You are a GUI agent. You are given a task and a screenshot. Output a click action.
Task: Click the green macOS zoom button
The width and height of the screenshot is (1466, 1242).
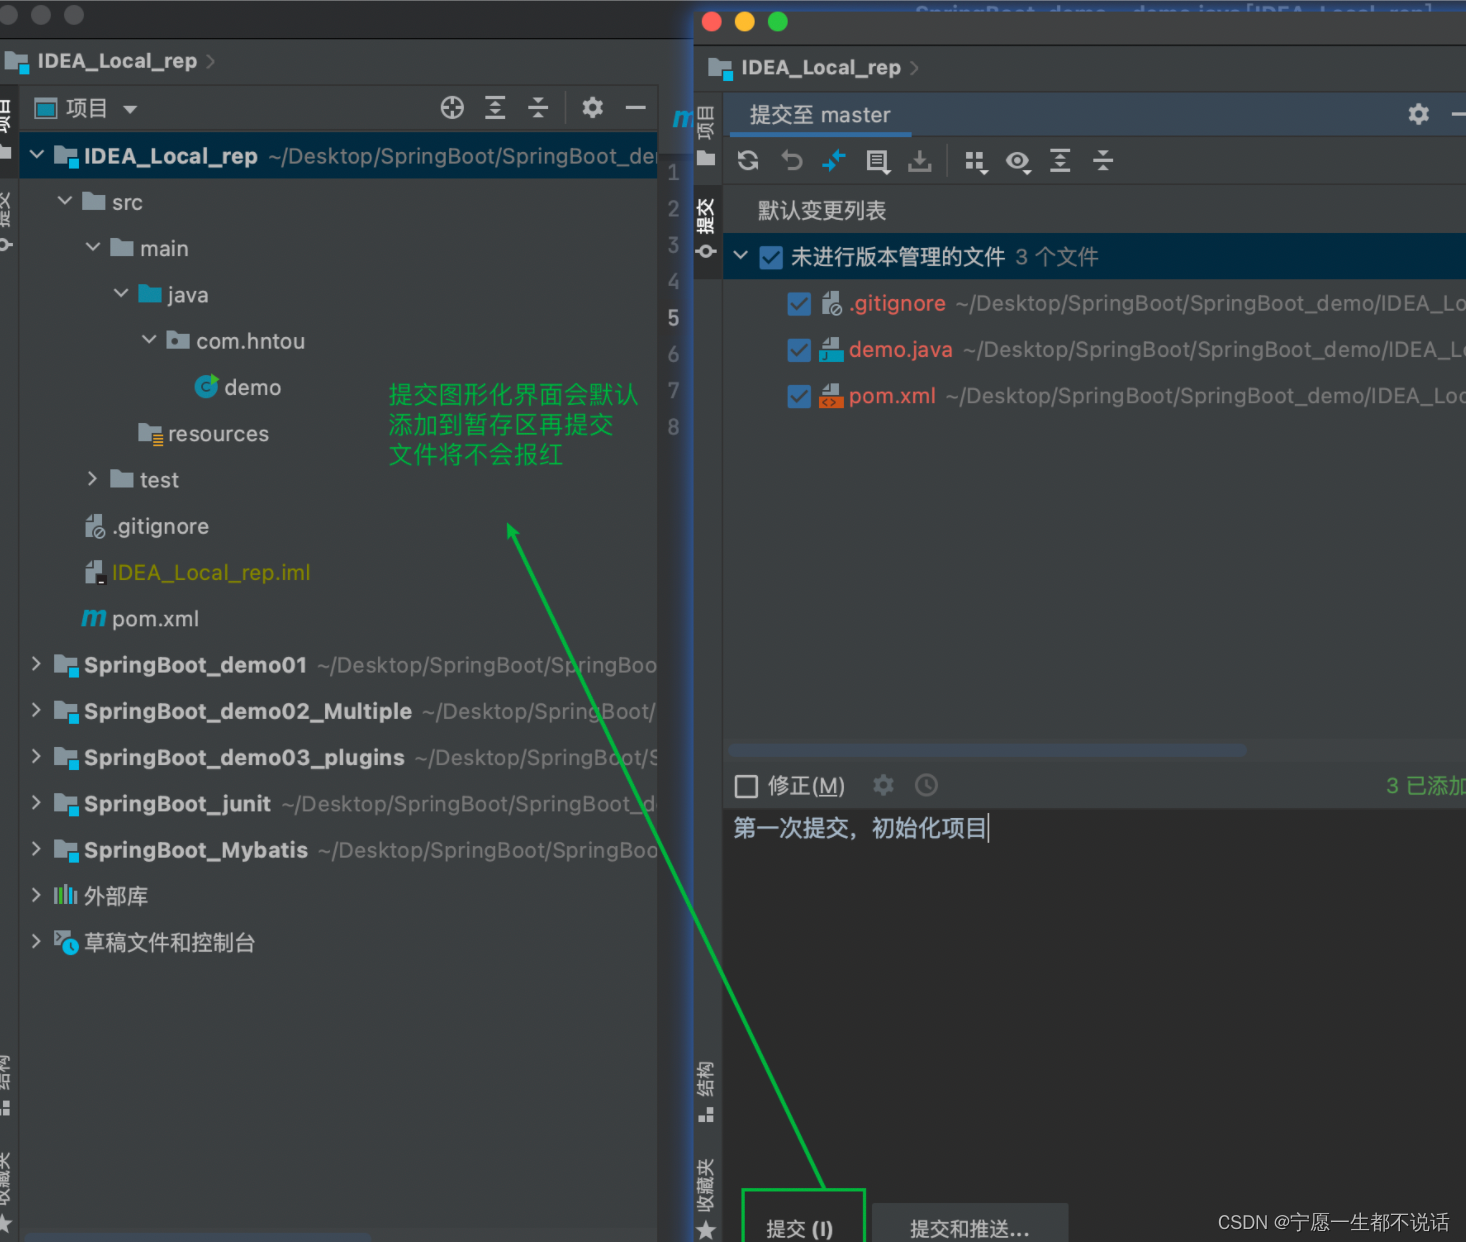coord(778,22)
